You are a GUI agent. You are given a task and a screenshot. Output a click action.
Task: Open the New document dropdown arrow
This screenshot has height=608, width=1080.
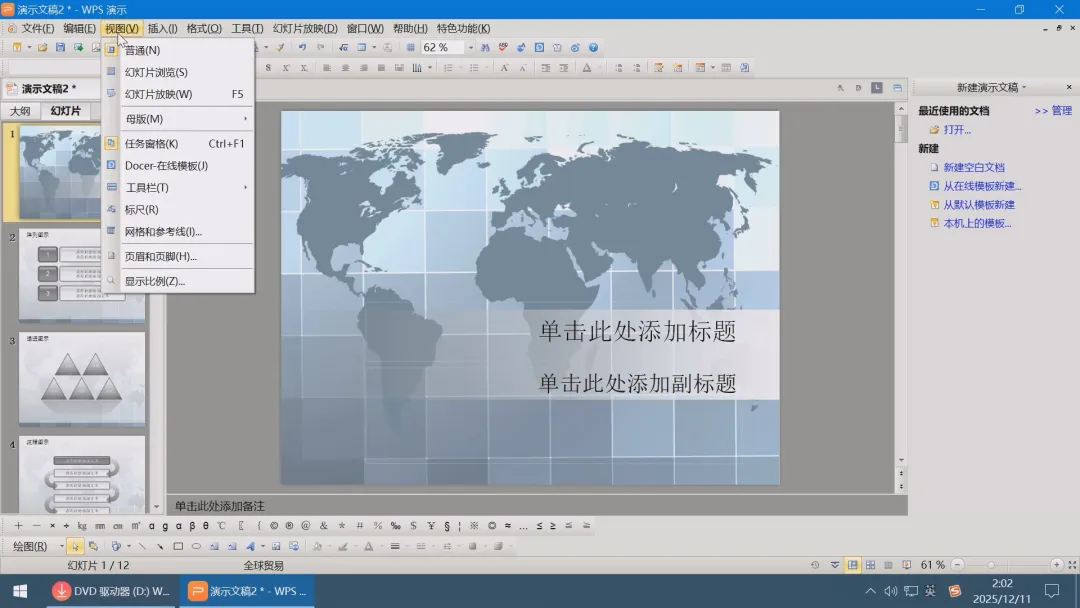coord(29,48)
